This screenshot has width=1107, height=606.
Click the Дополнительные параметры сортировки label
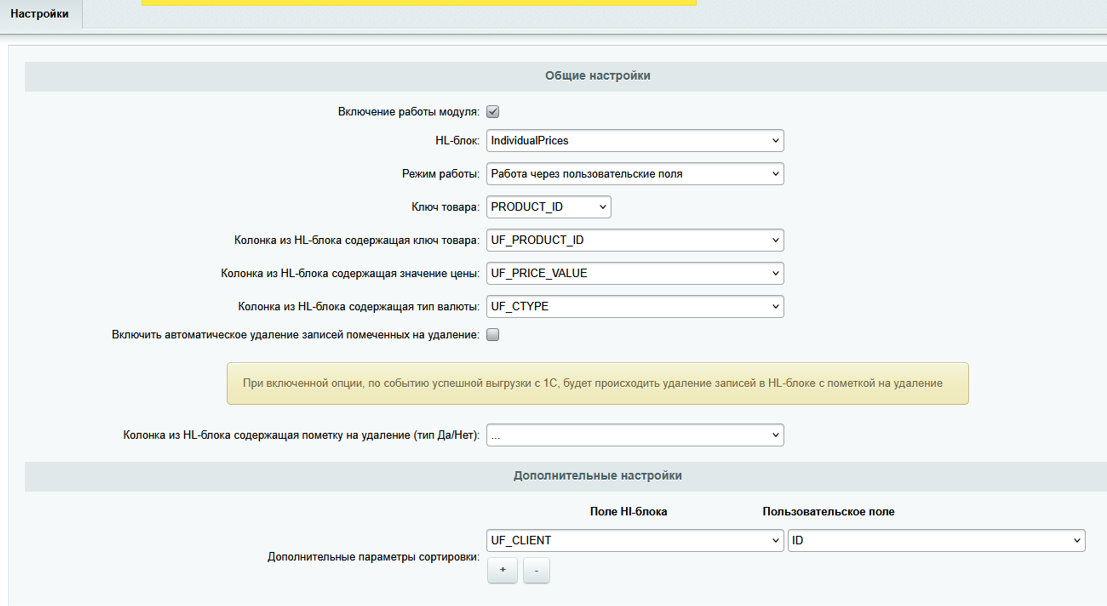[373, 556]
